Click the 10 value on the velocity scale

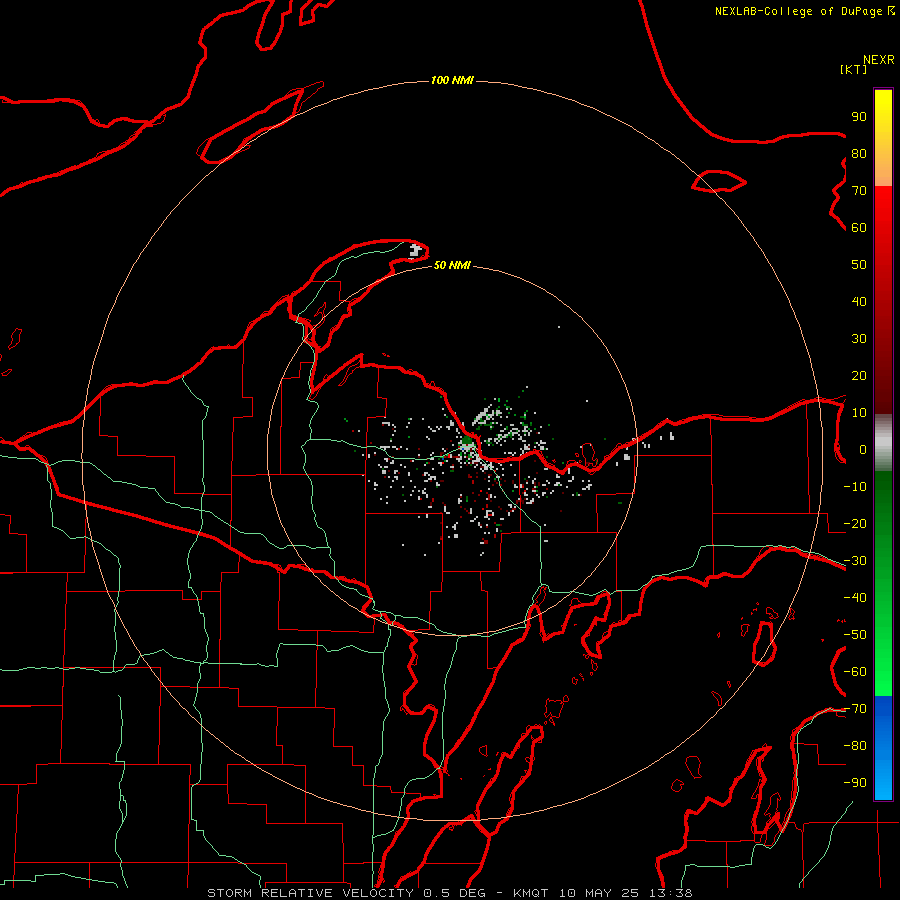coord(859,413)
